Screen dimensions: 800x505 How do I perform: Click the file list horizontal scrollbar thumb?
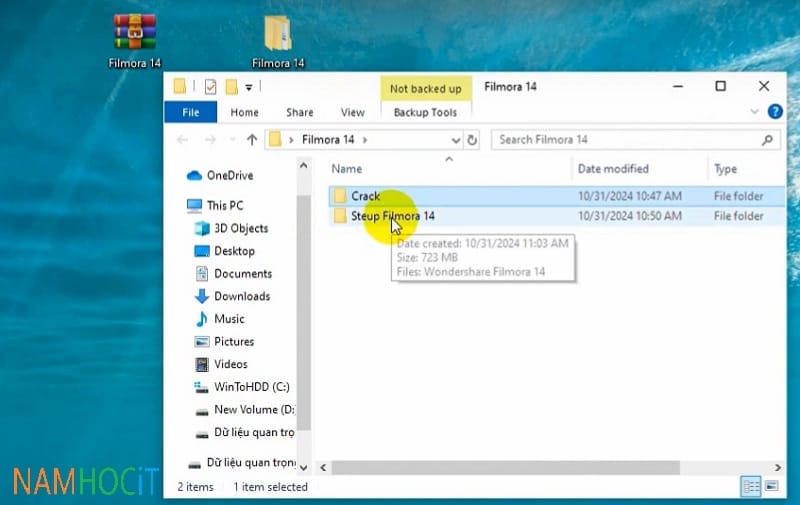pyautogui.click(x=505, y=467)
